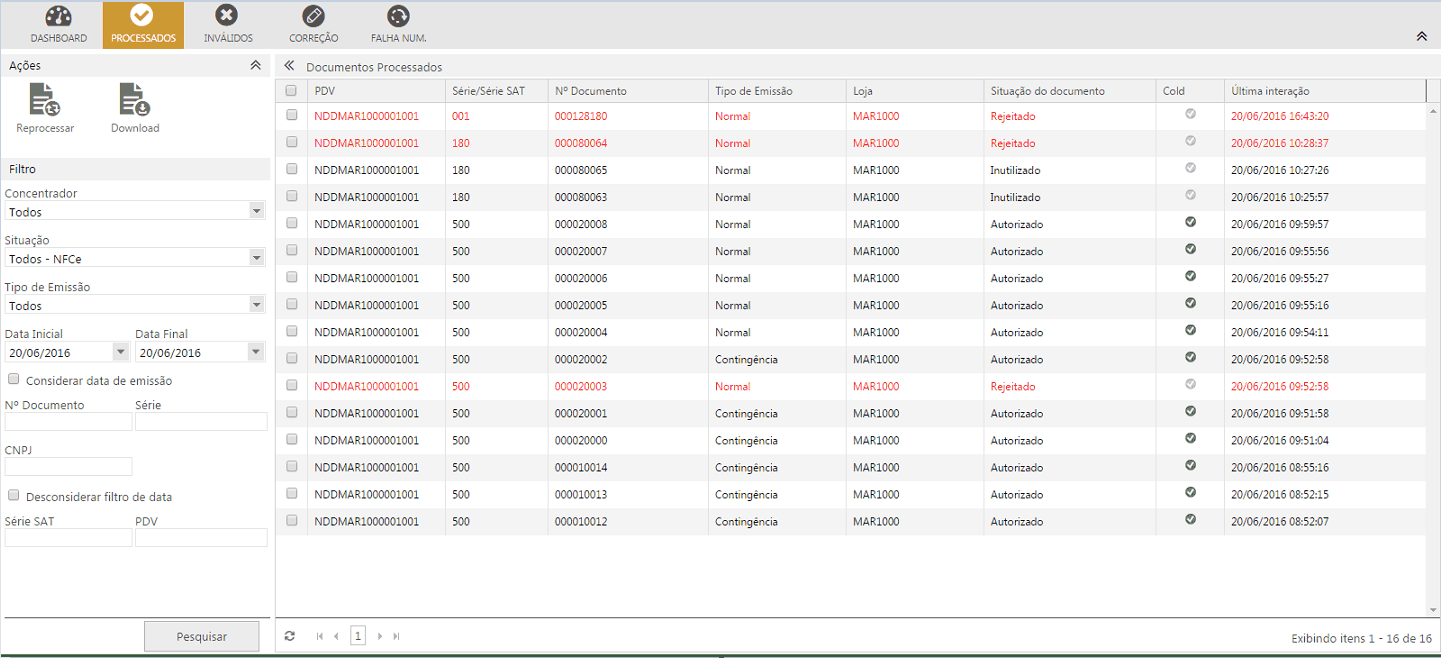The image size is (1441, 658).
Task: Open the Dashboard gauge icon
Action: coord(58,17)
